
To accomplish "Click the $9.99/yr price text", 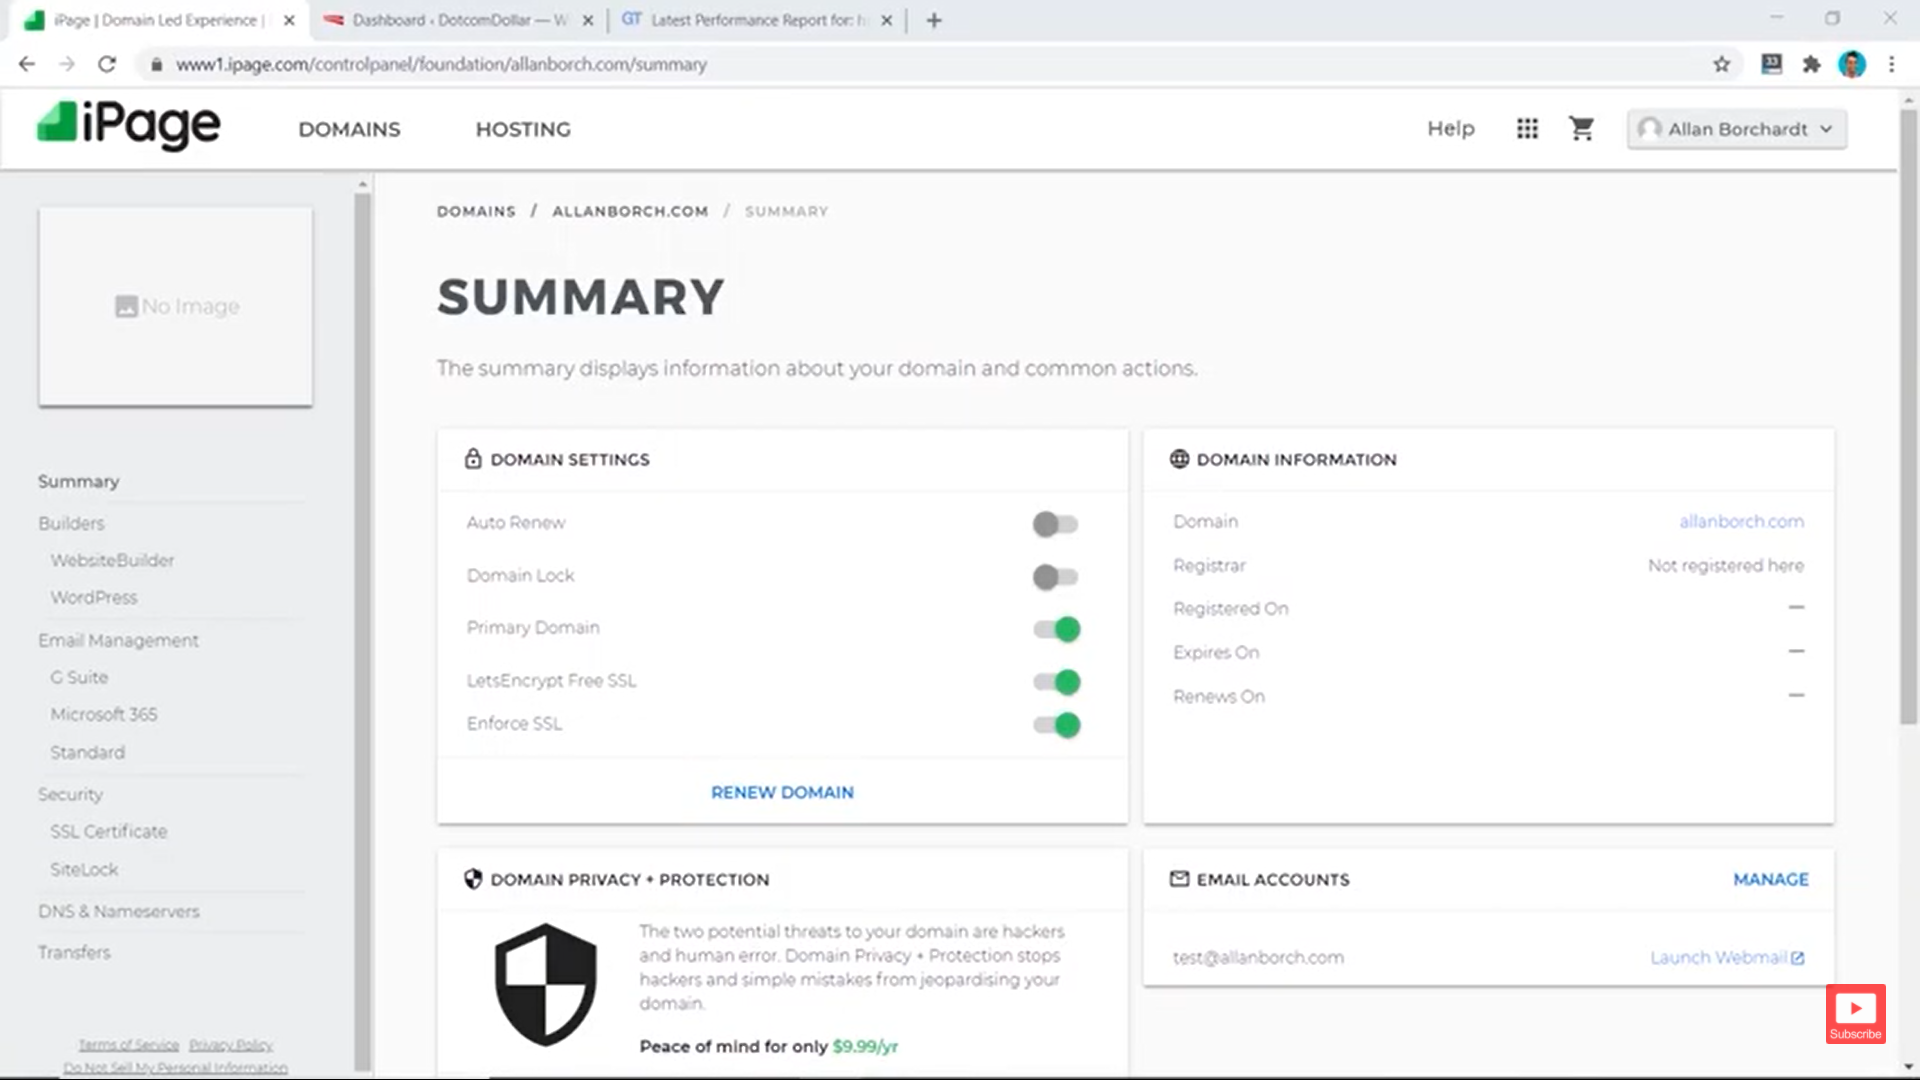I will click(x=865, y=1046).
